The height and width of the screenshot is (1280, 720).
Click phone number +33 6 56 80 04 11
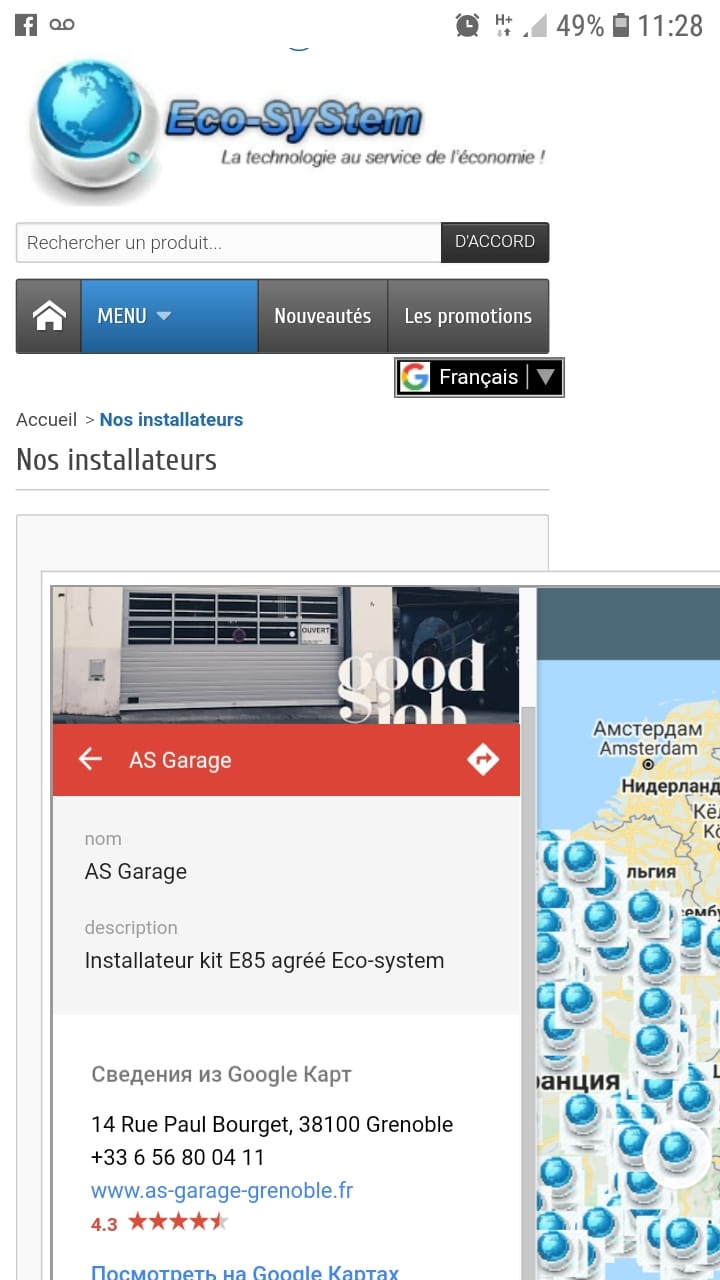(x=178, y=1157)
